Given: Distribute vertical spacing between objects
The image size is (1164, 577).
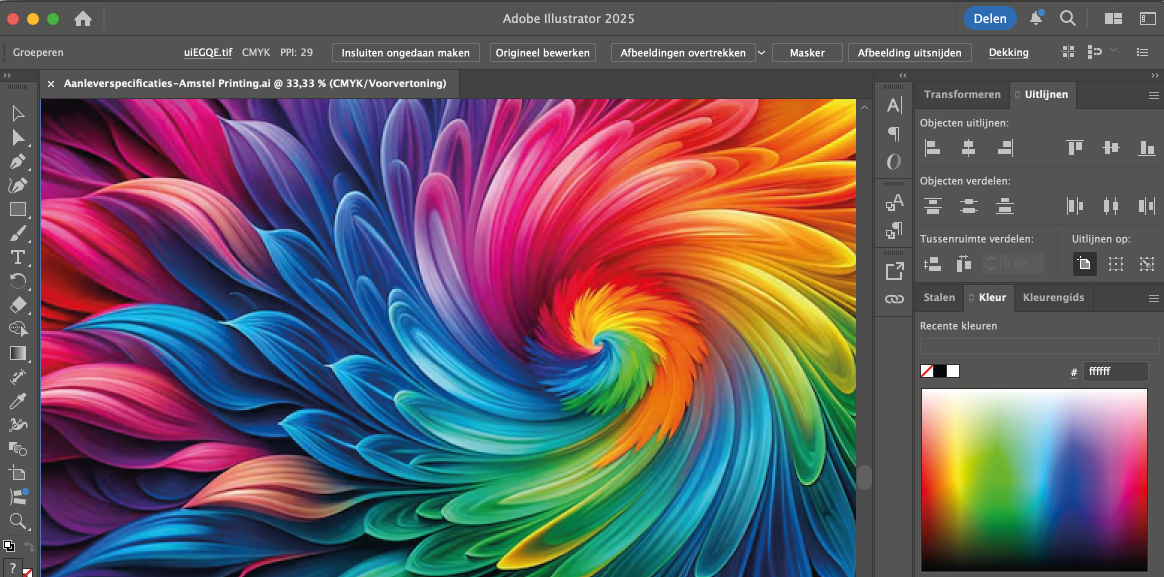Looking at the screenshot, I should coord(932,263).
